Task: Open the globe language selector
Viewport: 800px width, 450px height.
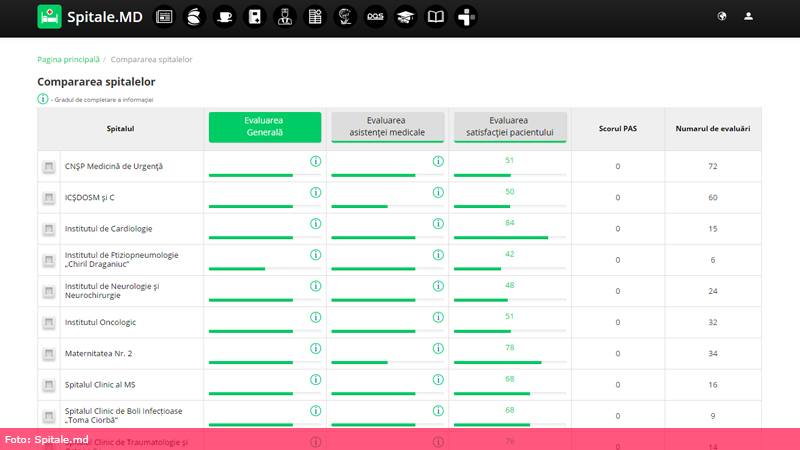Action: tap(722, 16)
